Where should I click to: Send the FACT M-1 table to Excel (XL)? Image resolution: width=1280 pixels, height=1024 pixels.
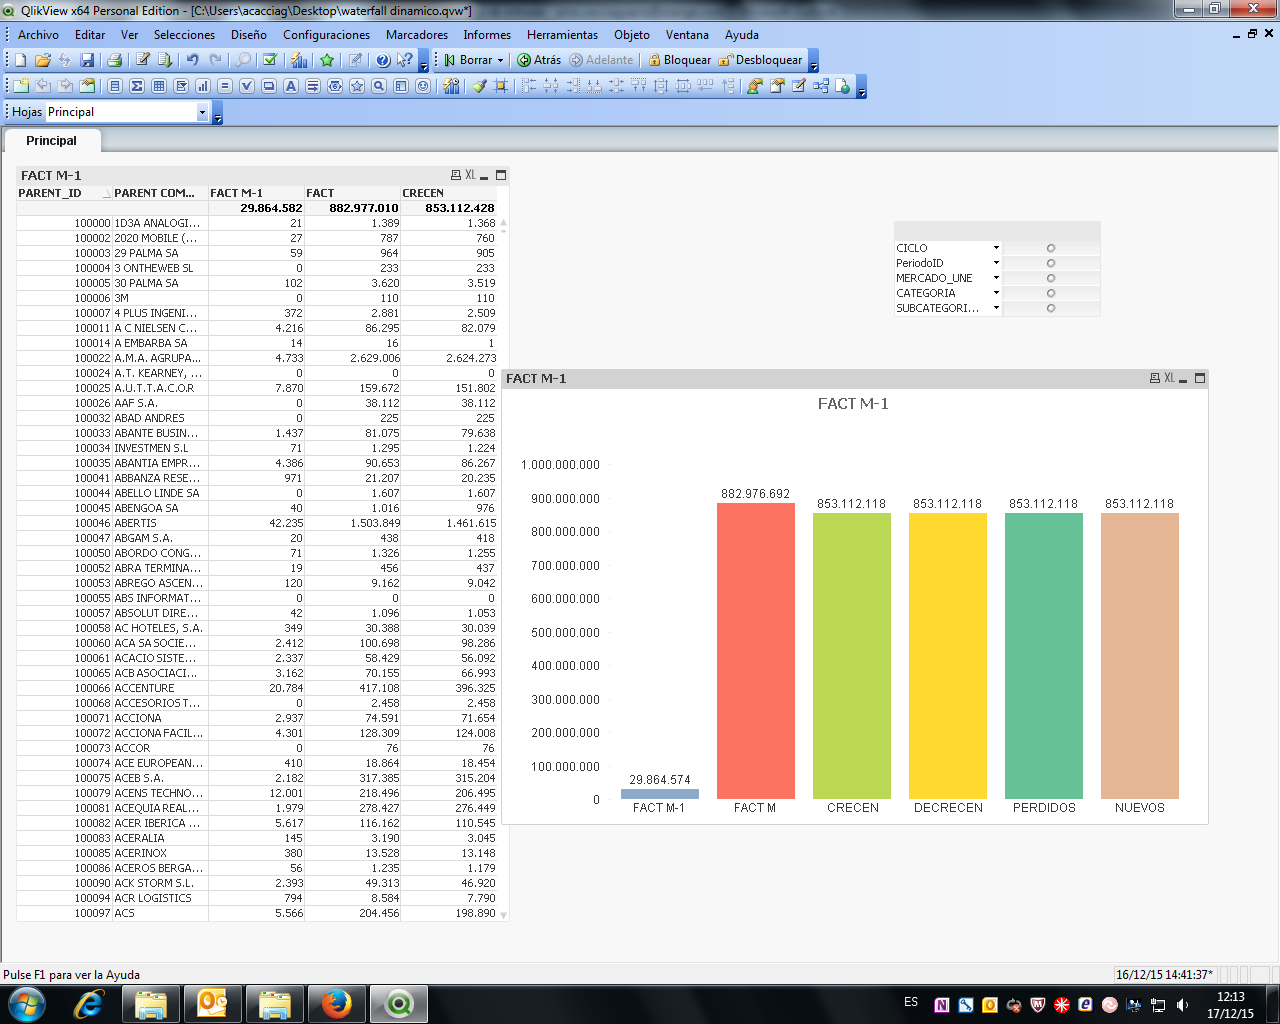pos(470,175)
